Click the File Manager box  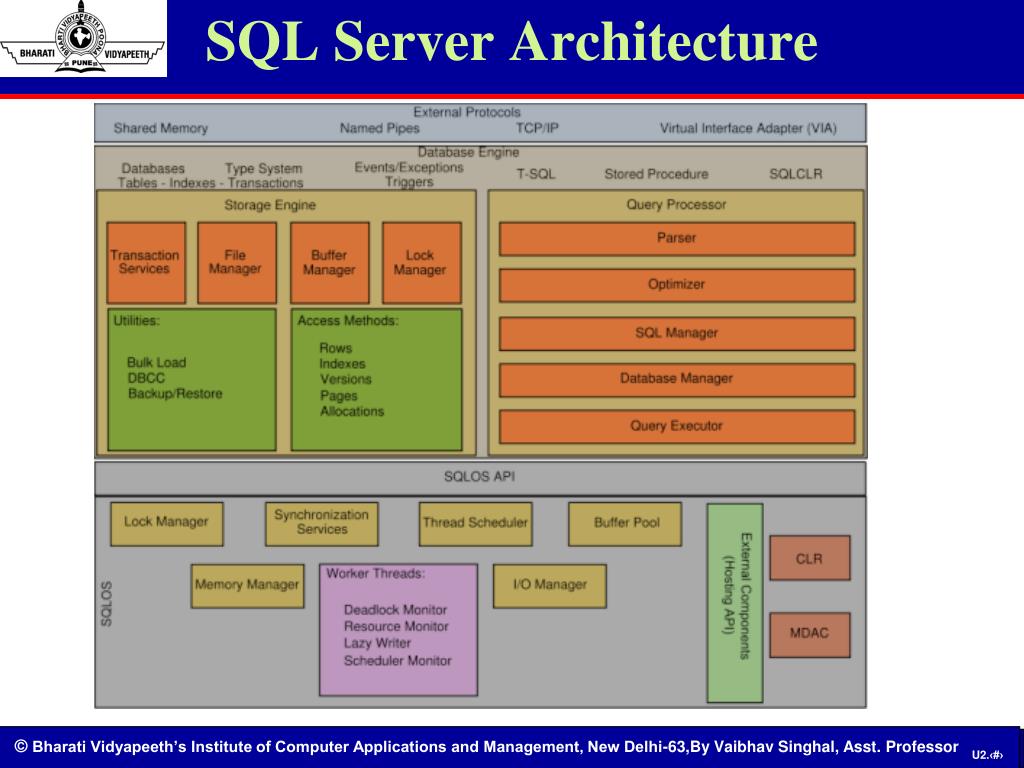(237, 263)
